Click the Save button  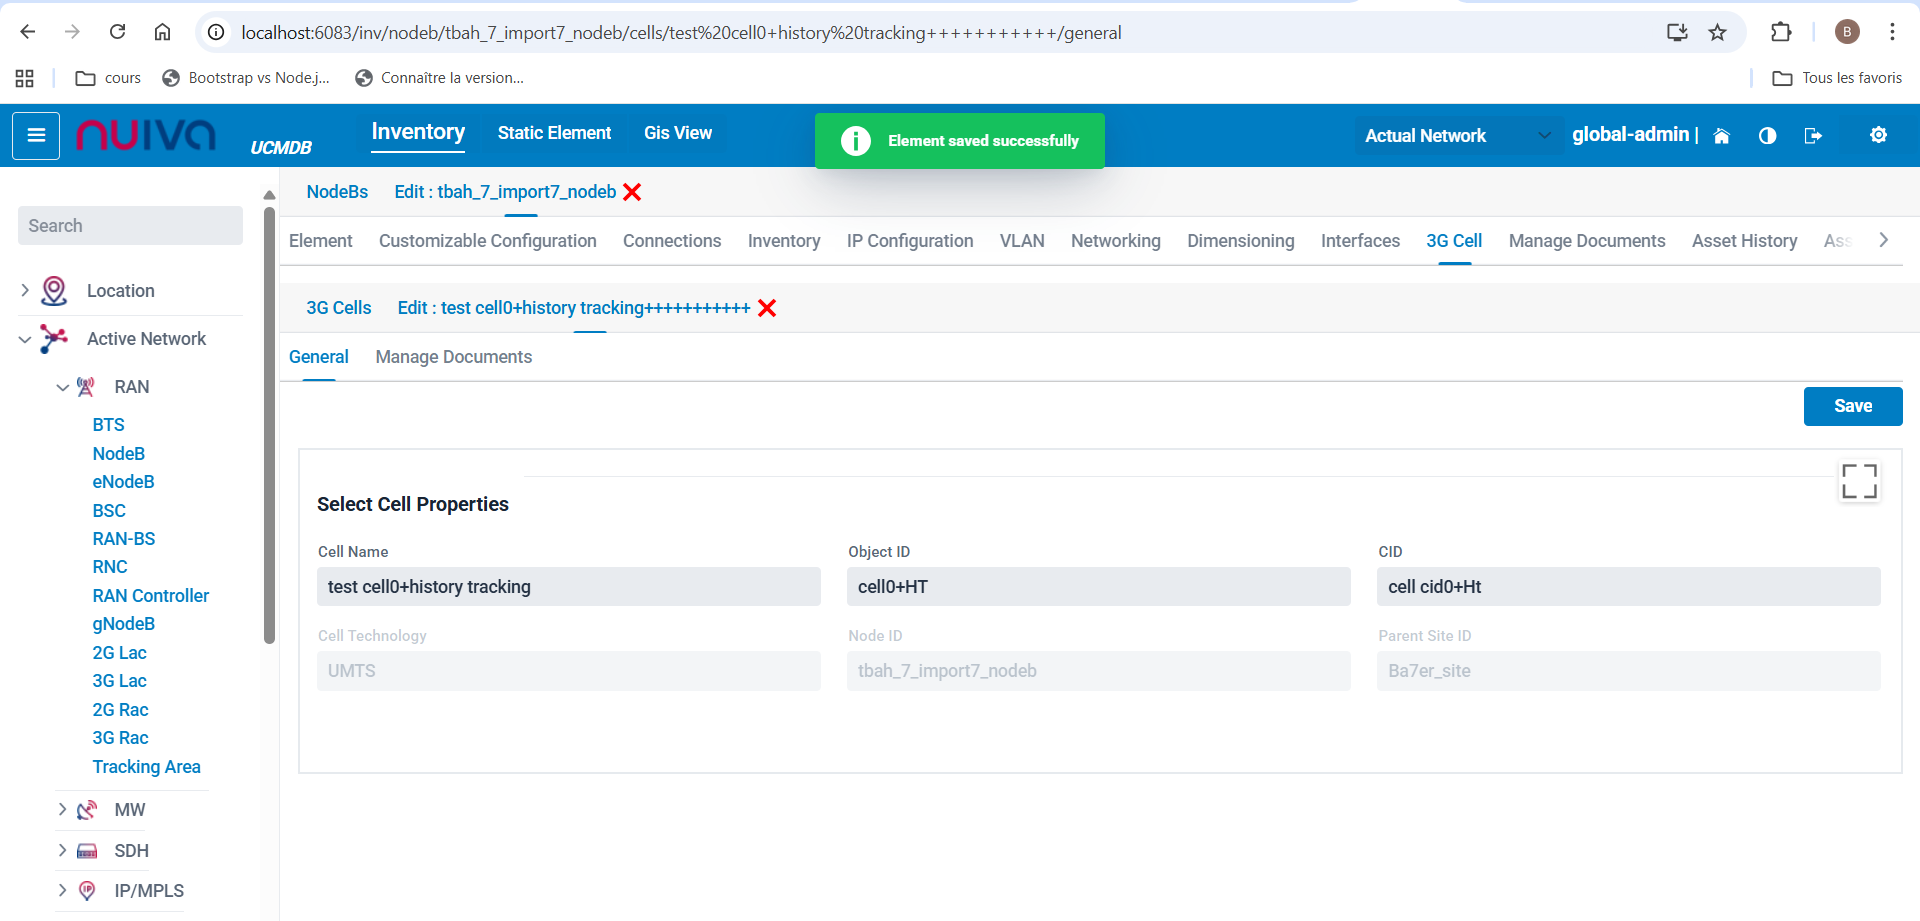click(1852, 406)
